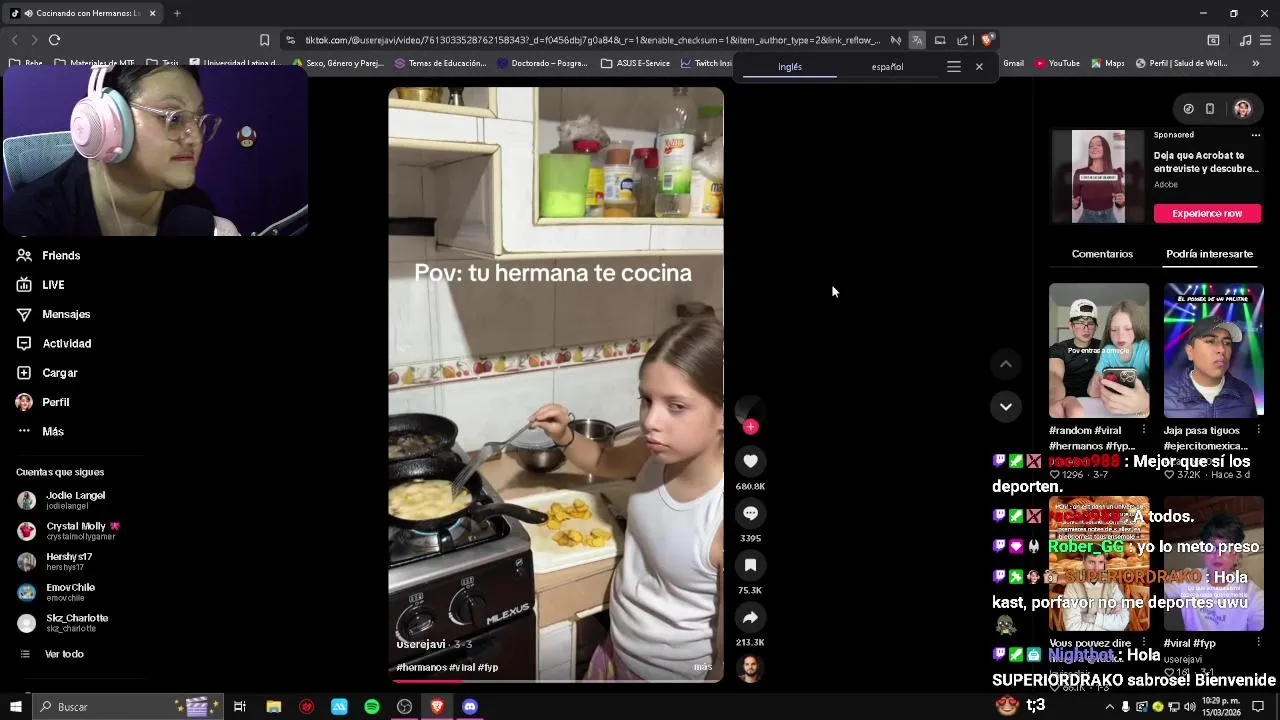Click the browser address bar URL
The width and height of the screenshot is (1280, 720).
point(592,40)
